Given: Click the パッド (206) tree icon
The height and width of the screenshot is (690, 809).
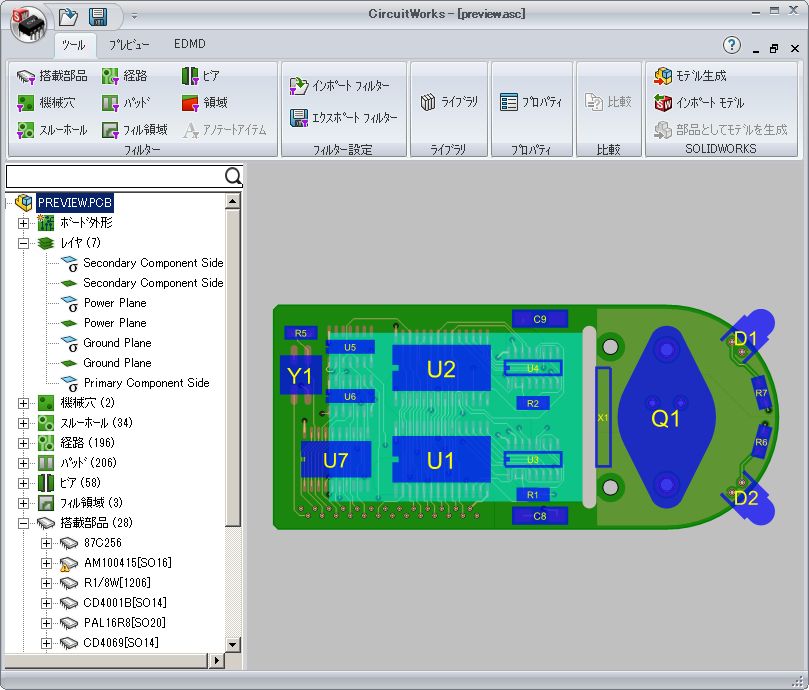Looking at the screenshot, I should click(46, 462).
